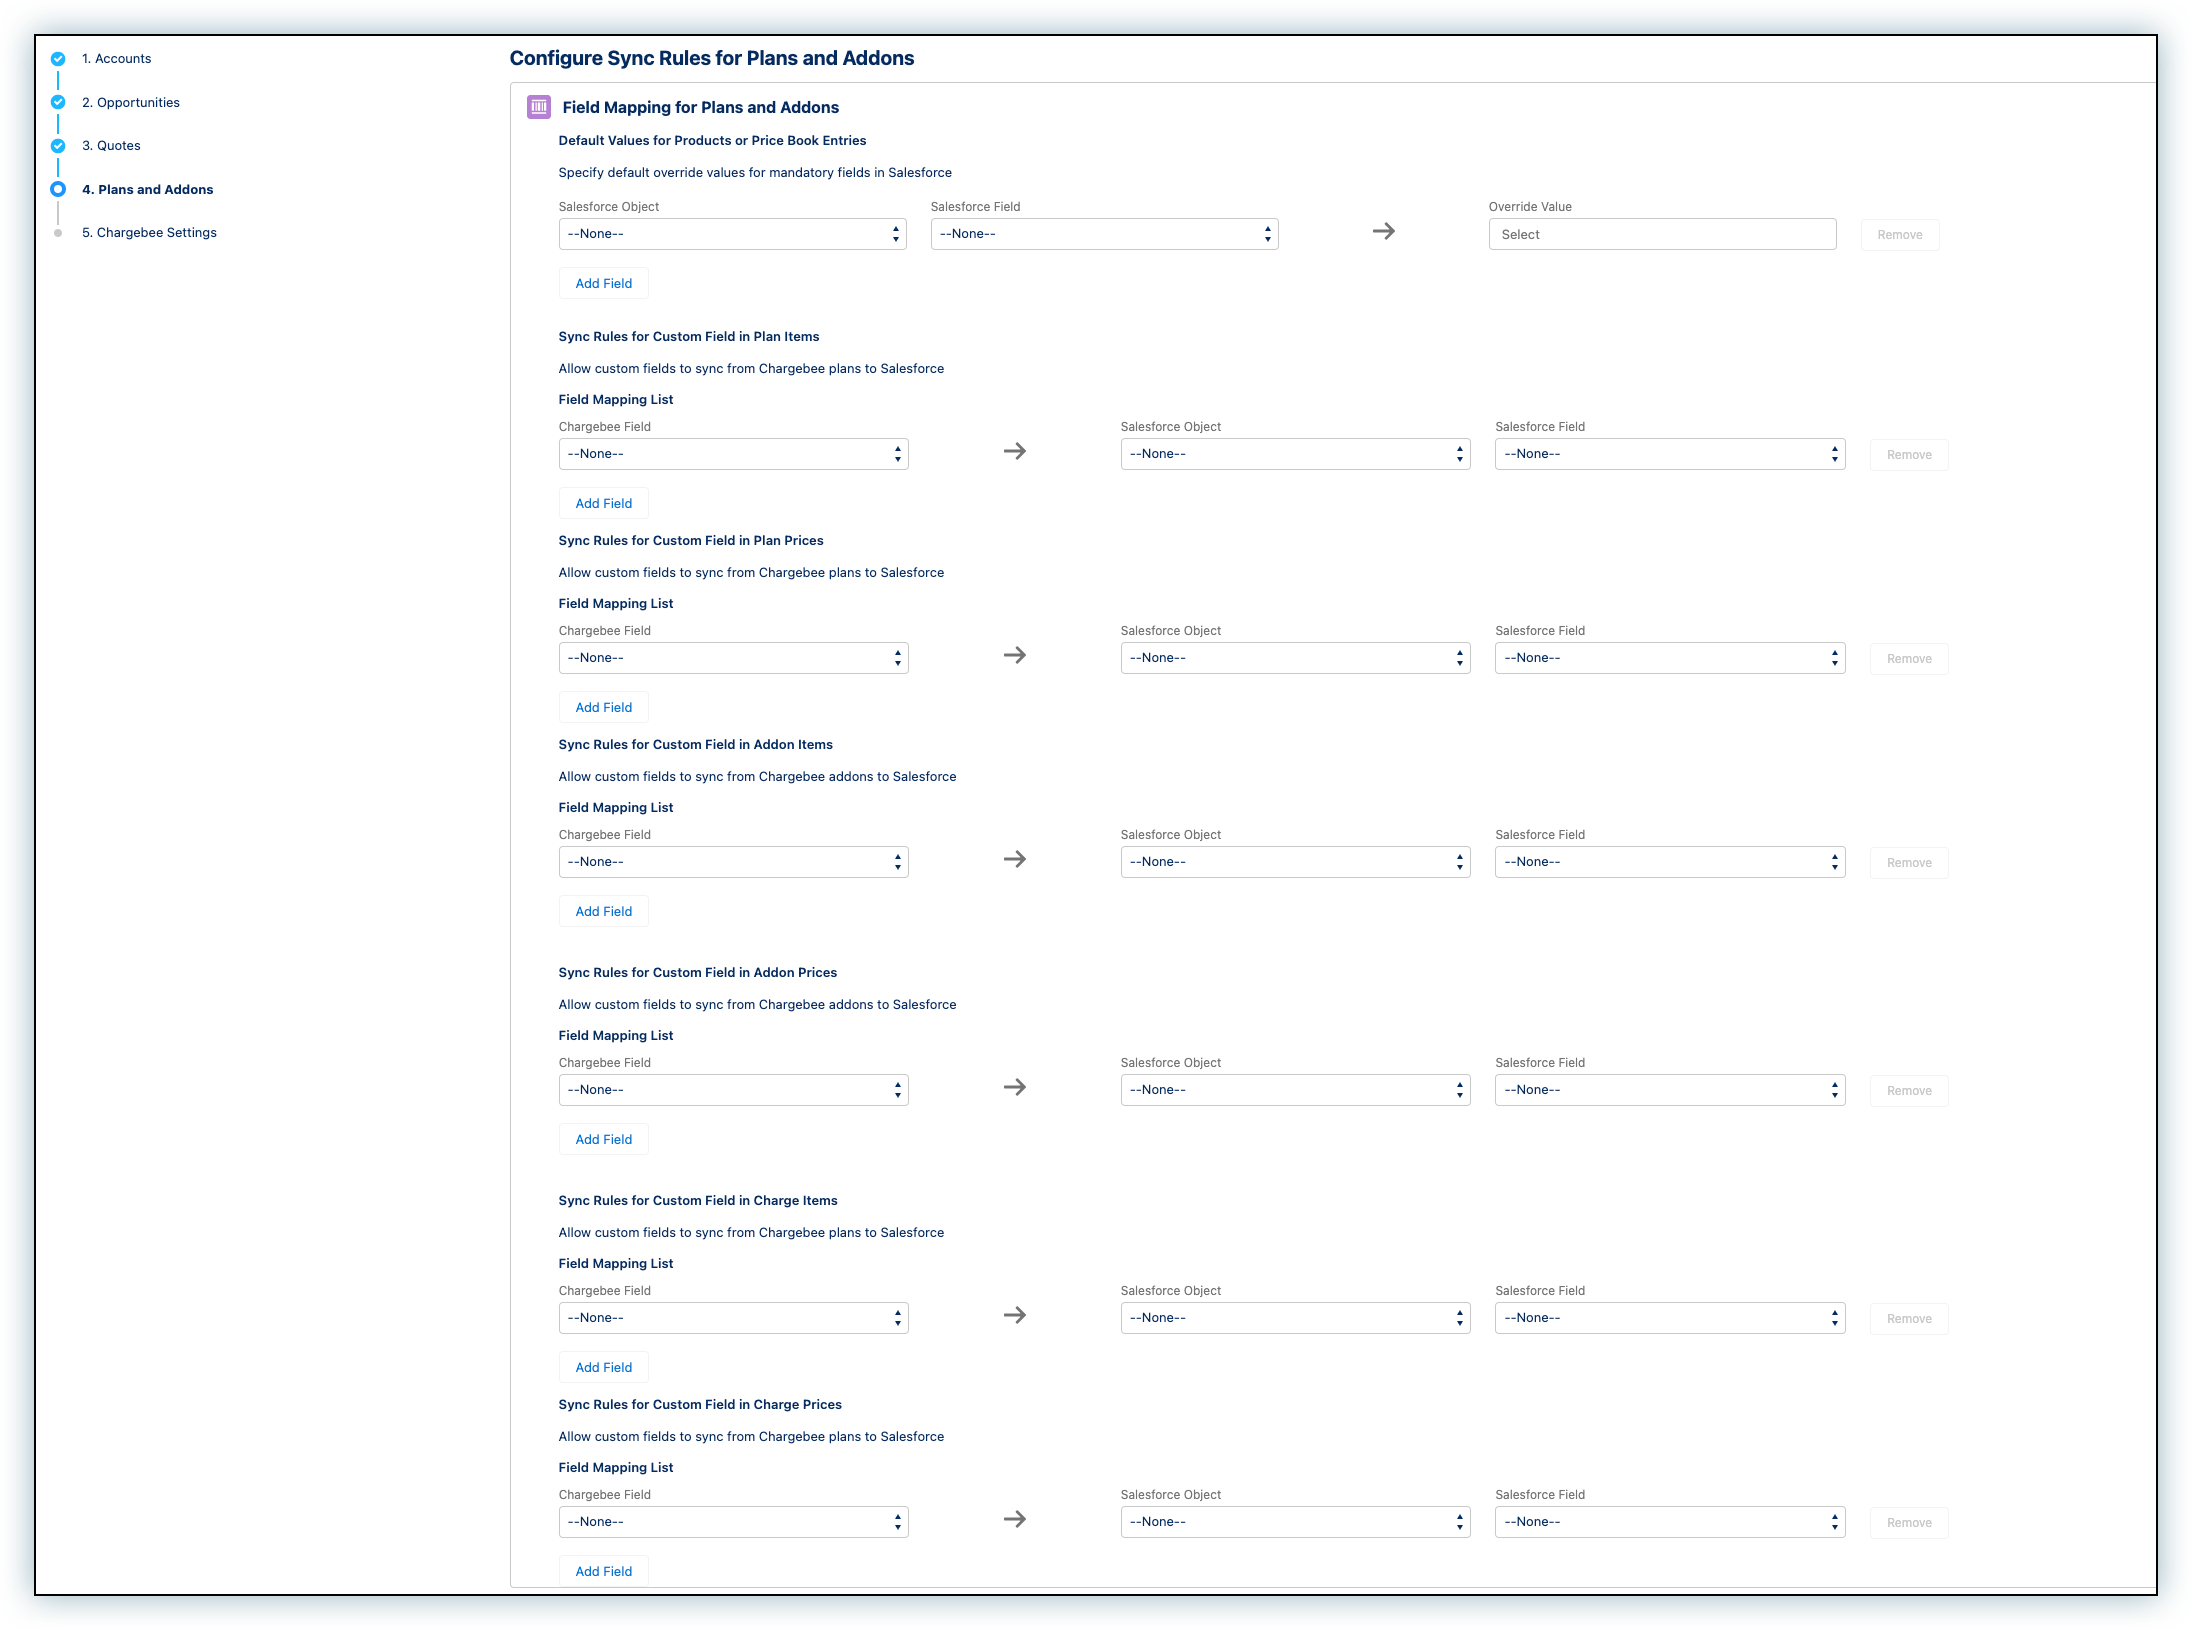Go to step 1. Accounts
The width and height of the screenshot is (2192, 1630).
pos(117,59)
